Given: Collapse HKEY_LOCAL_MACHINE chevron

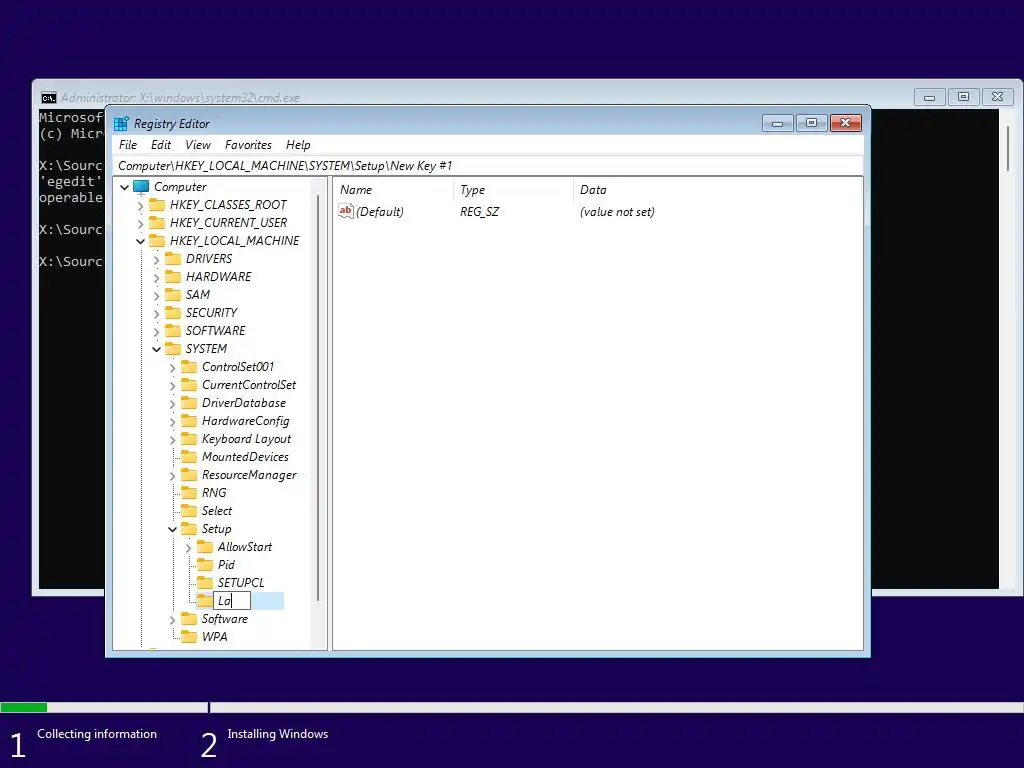Looking at the screenshot, I should click(x=140, y=242).
